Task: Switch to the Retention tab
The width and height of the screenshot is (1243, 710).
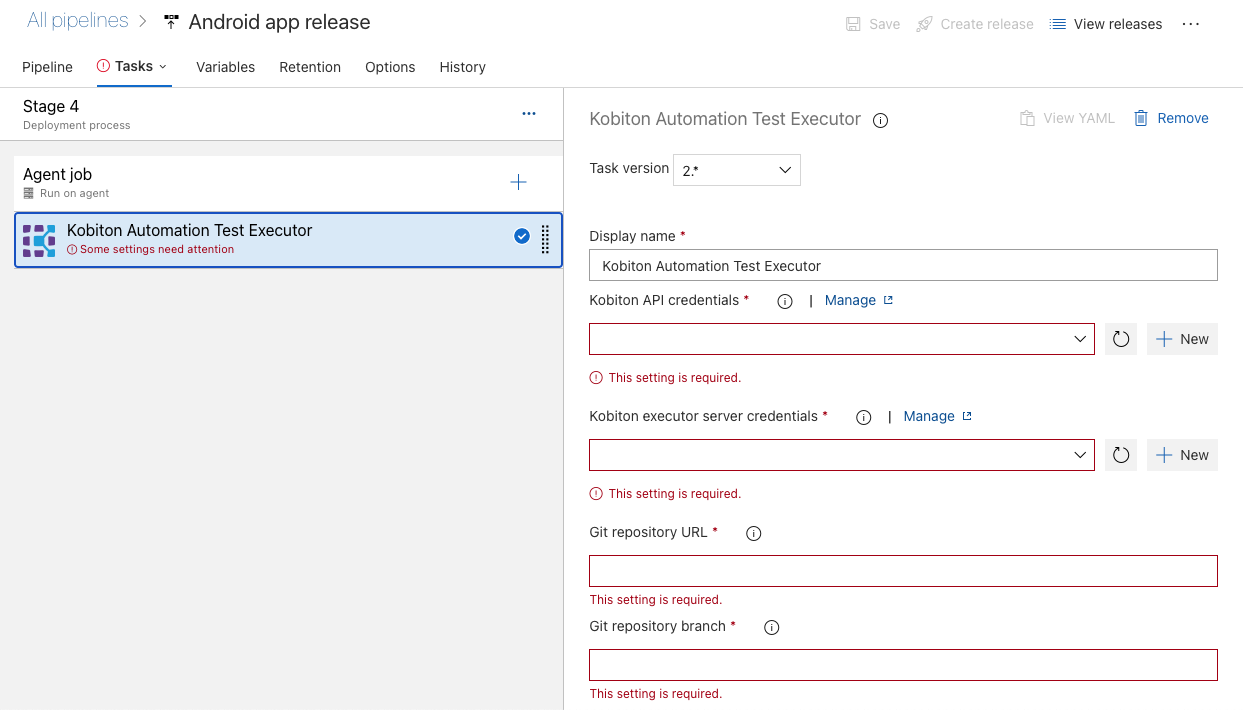Action: (310, 67)
